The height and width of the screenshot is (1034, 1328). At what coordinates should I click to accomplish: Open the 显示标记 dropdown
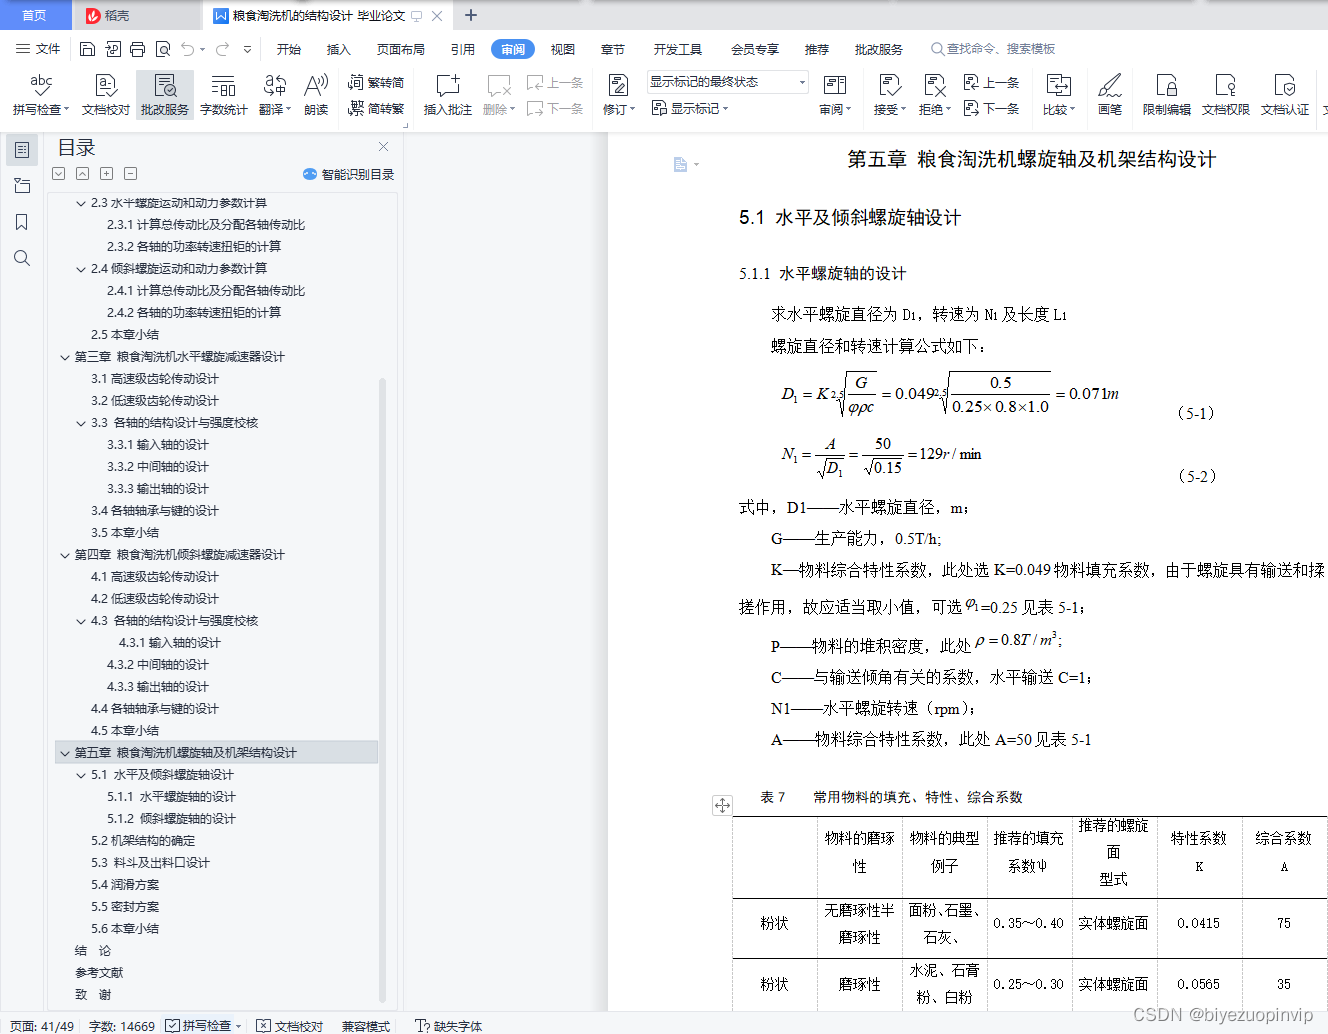click(690, 108)
